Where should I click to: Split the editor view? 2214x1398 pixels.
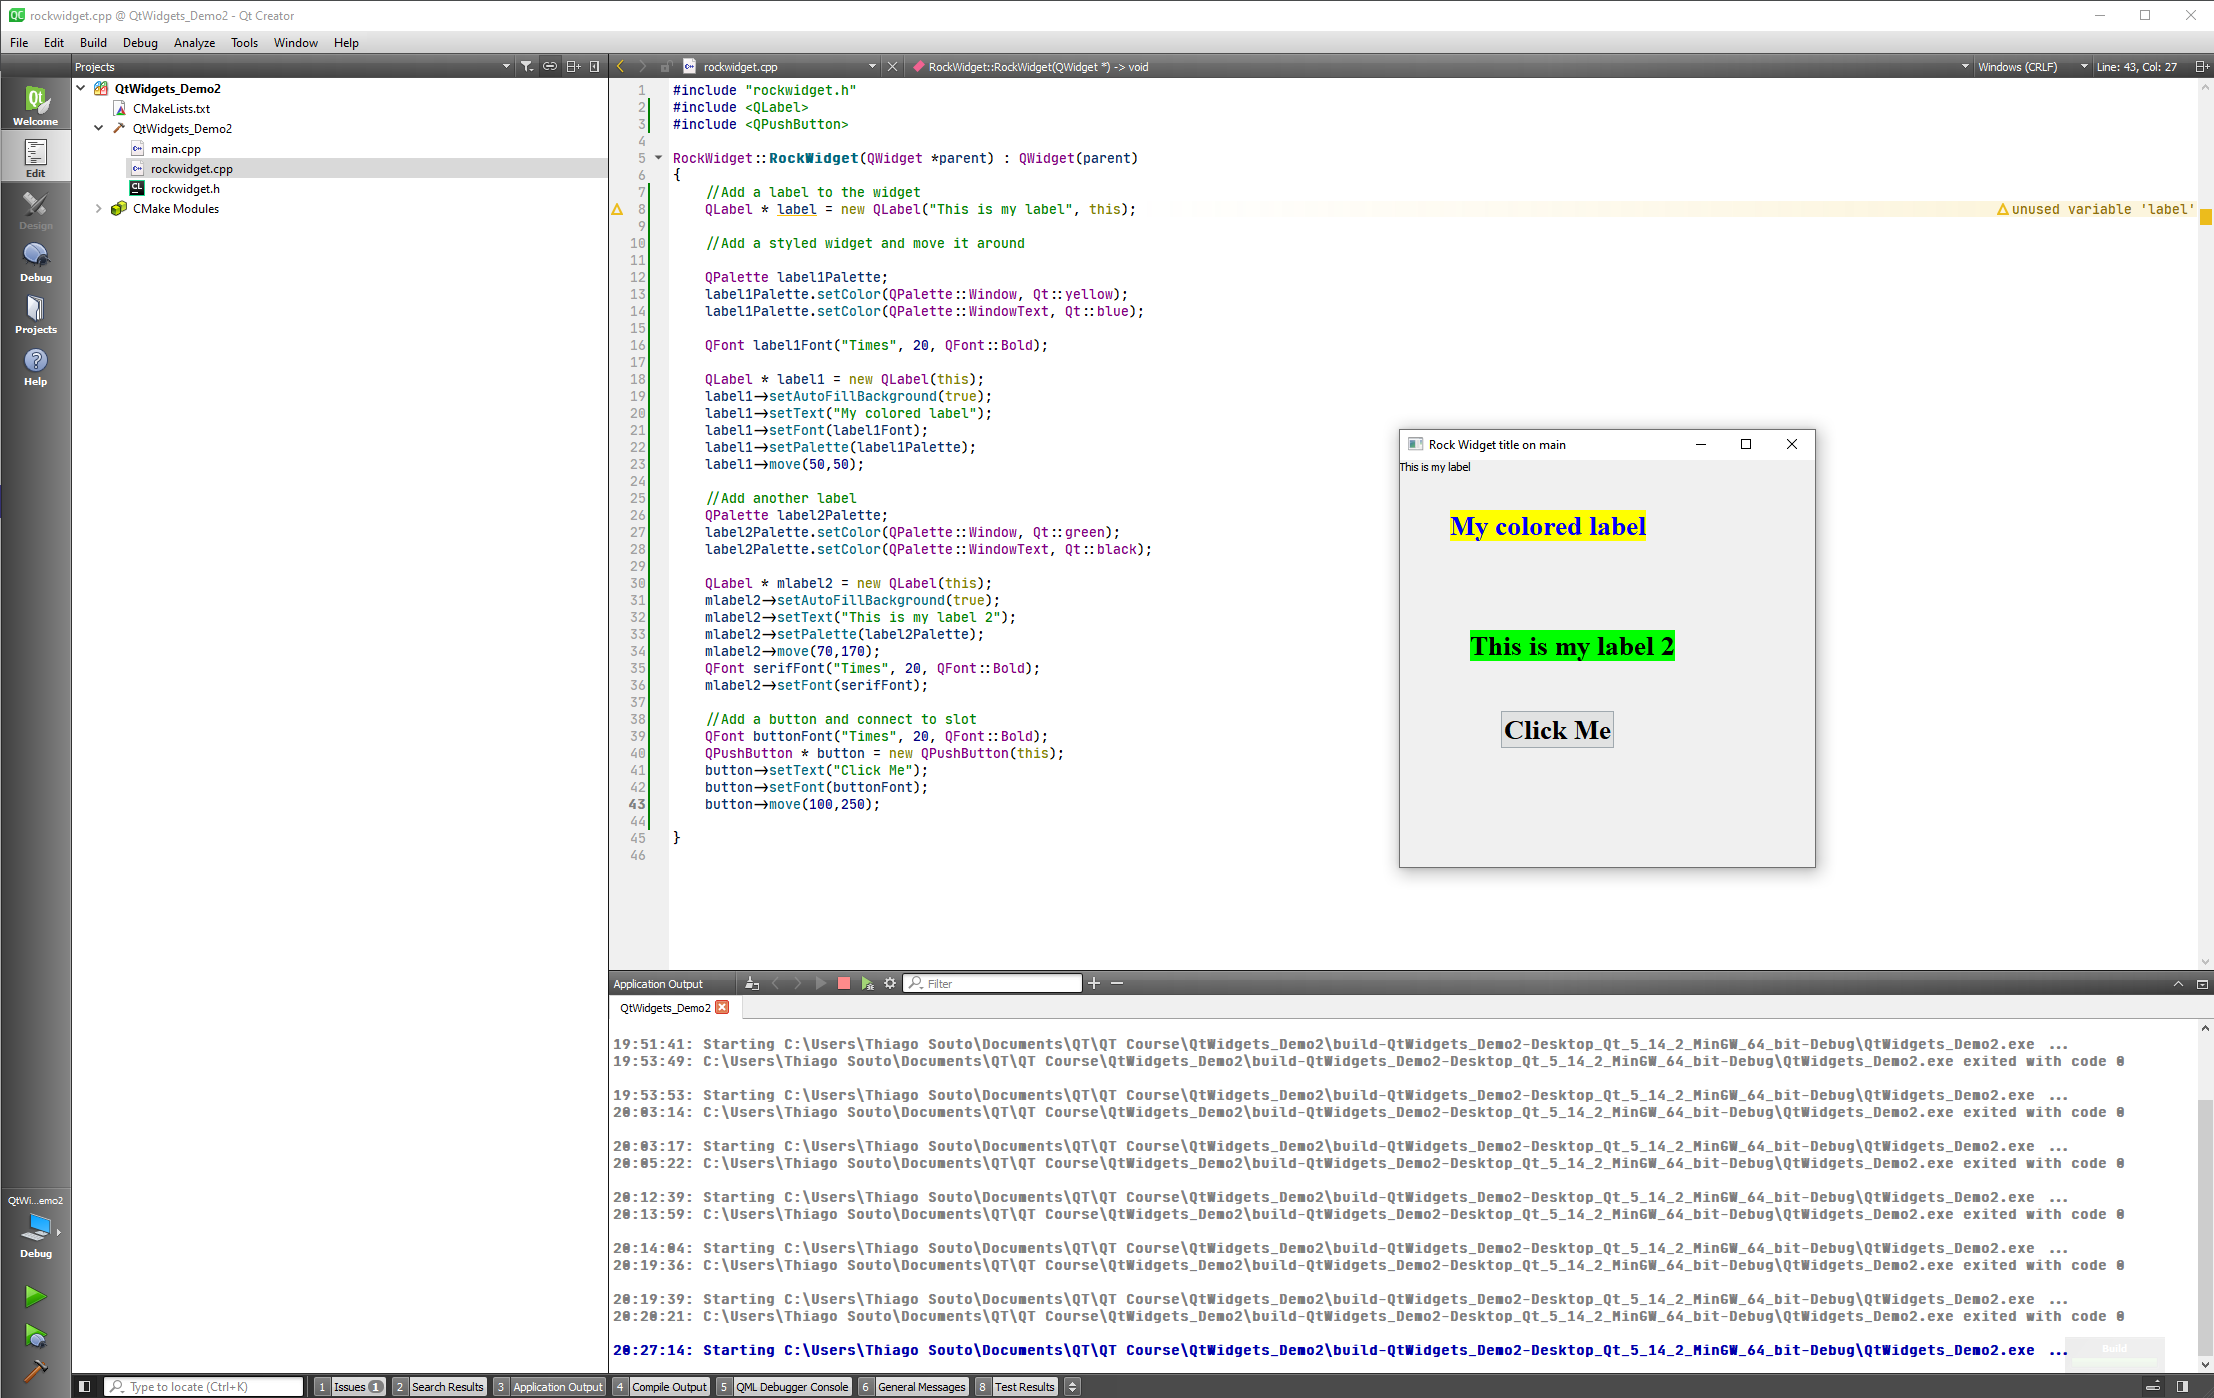click(2201, 67)
